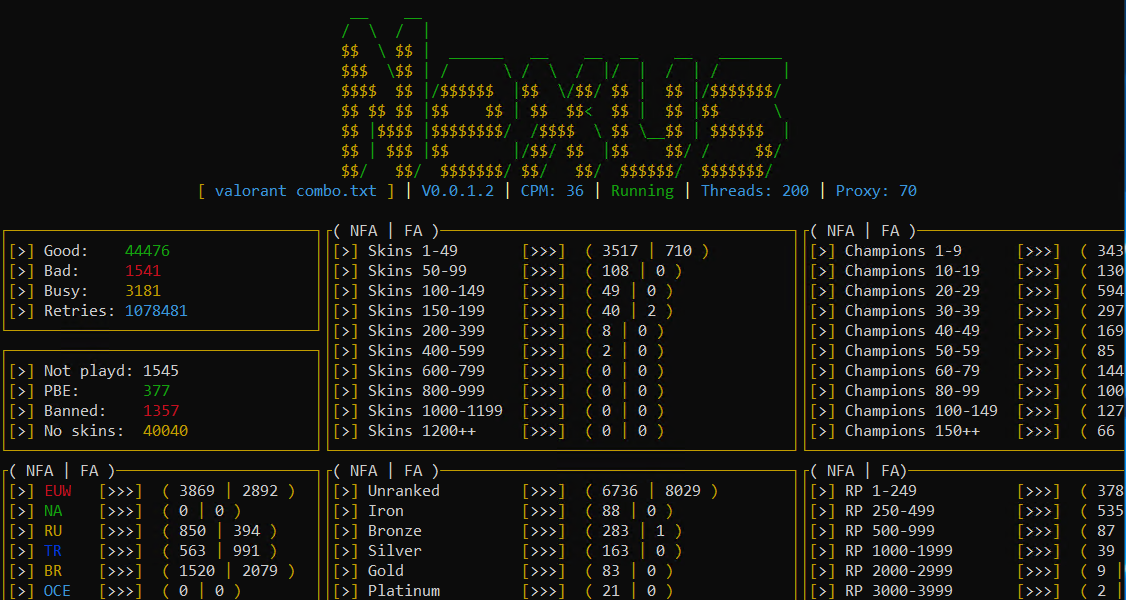
Task: Click the 'Champions 150++' row label
Action: [x=912, y=431]
